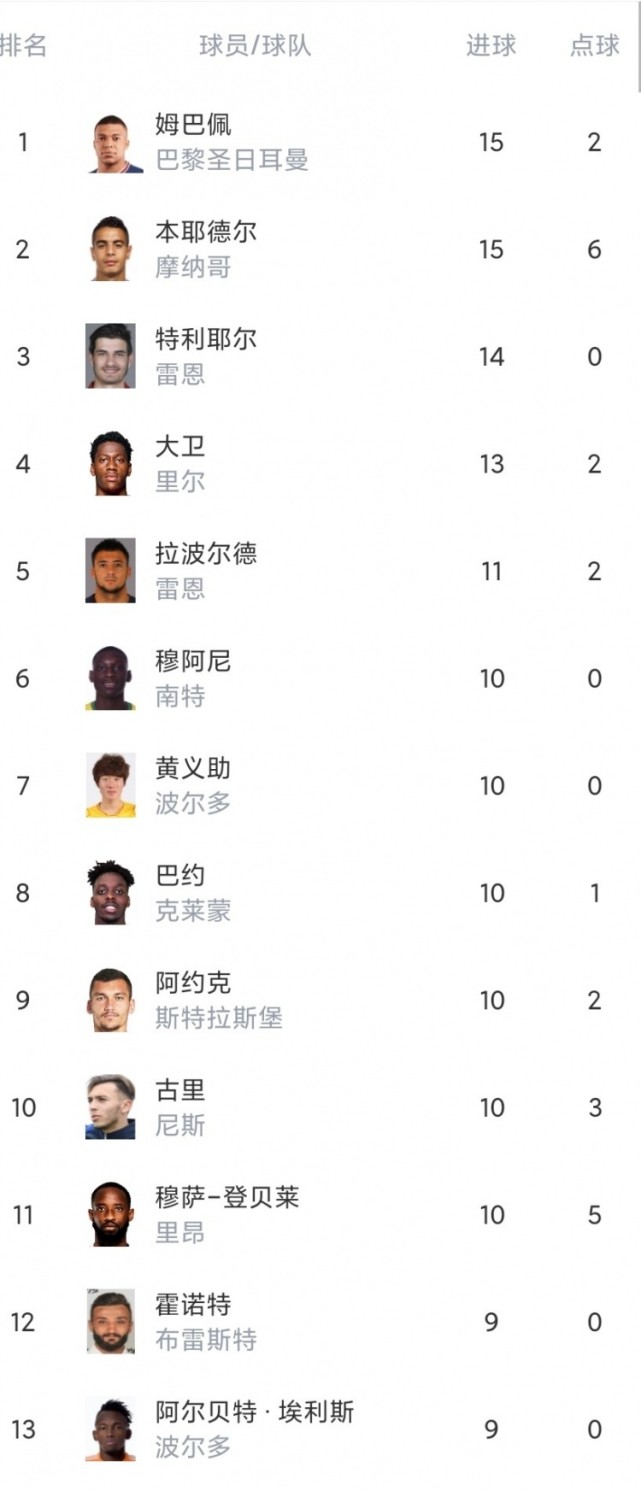Tap 巴约's player portrait
Viewport: 641px width, 1491px height.
click(110, 892)
